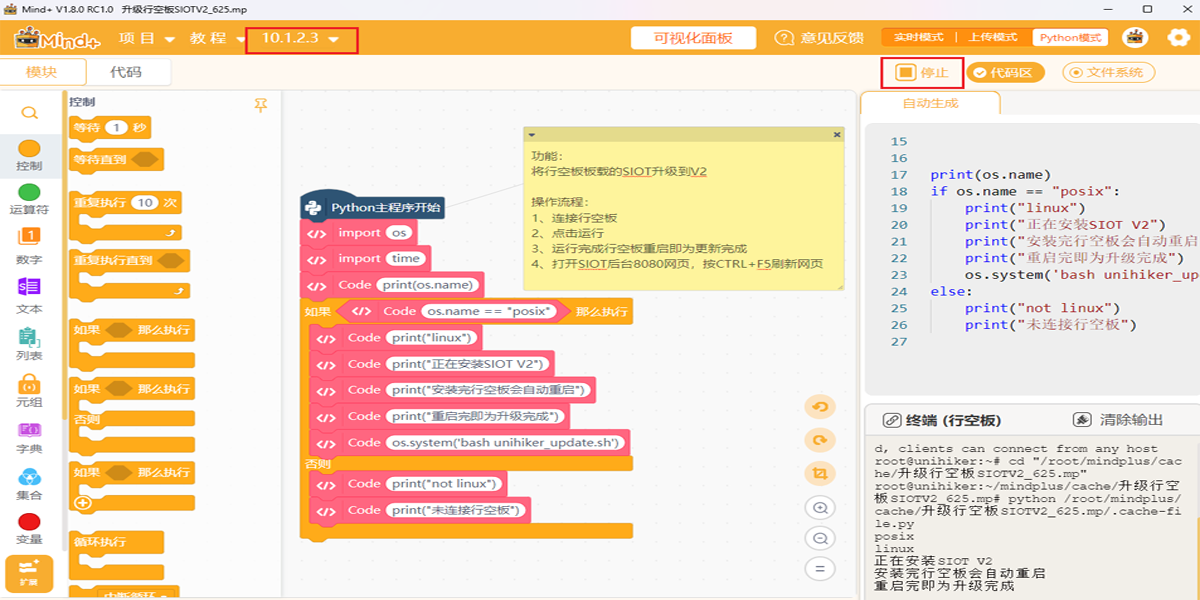Zoom in using the magnifier plus icon
Viewport: 1200px width, 600px height.
click(x=820, y=507)
